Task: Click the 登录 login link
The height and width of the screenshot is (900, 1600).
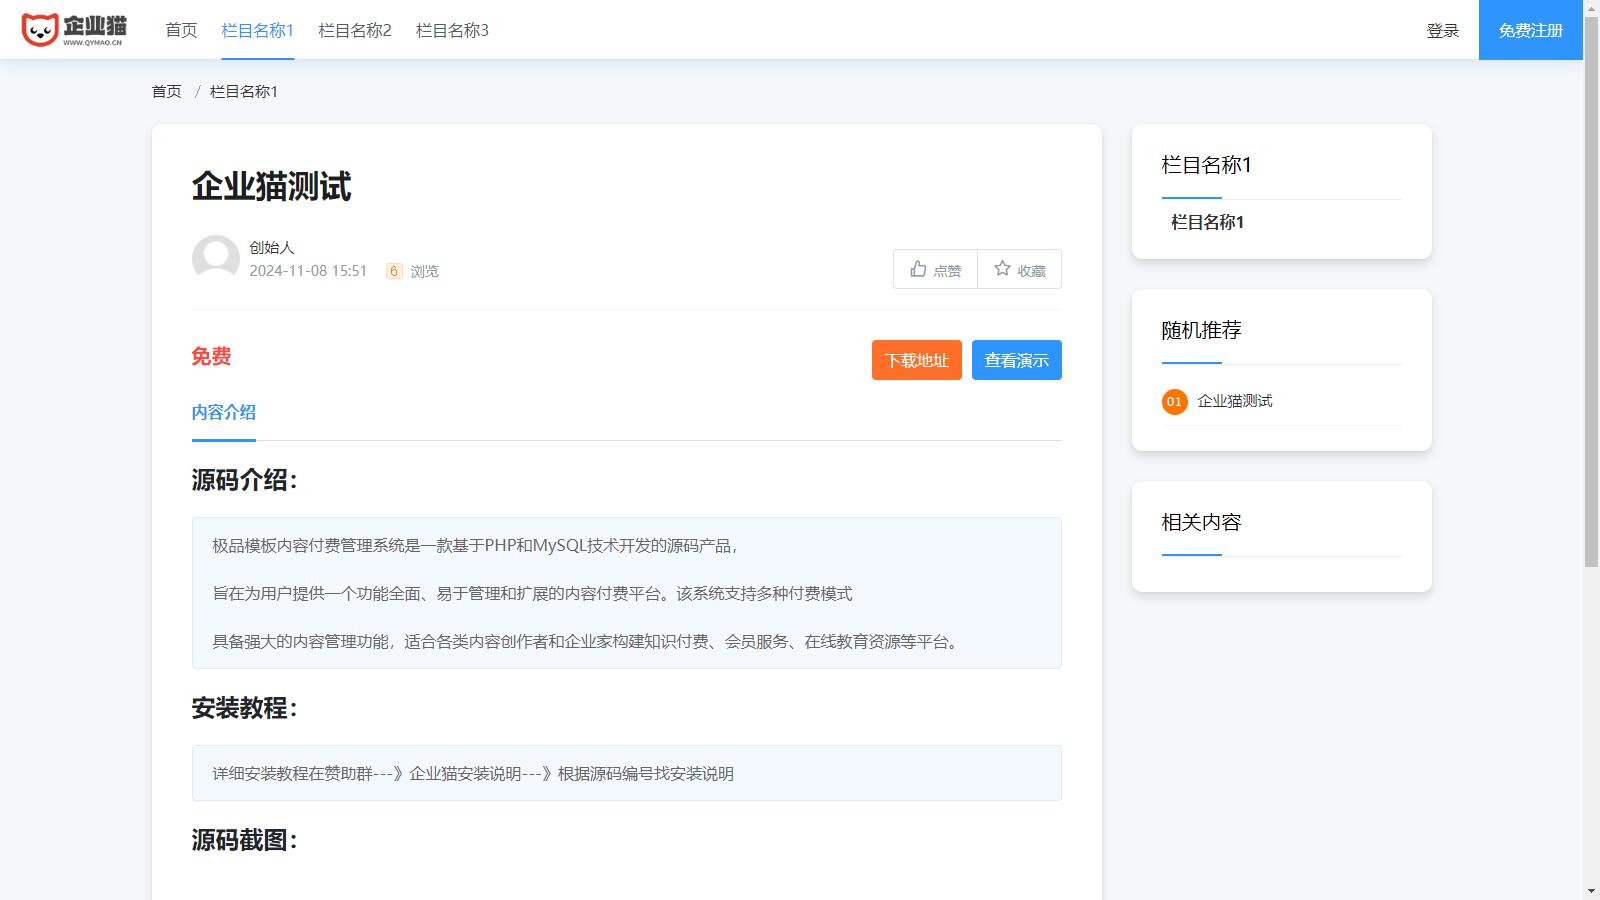Action: pyautogui.click(x=1442, y=31)
